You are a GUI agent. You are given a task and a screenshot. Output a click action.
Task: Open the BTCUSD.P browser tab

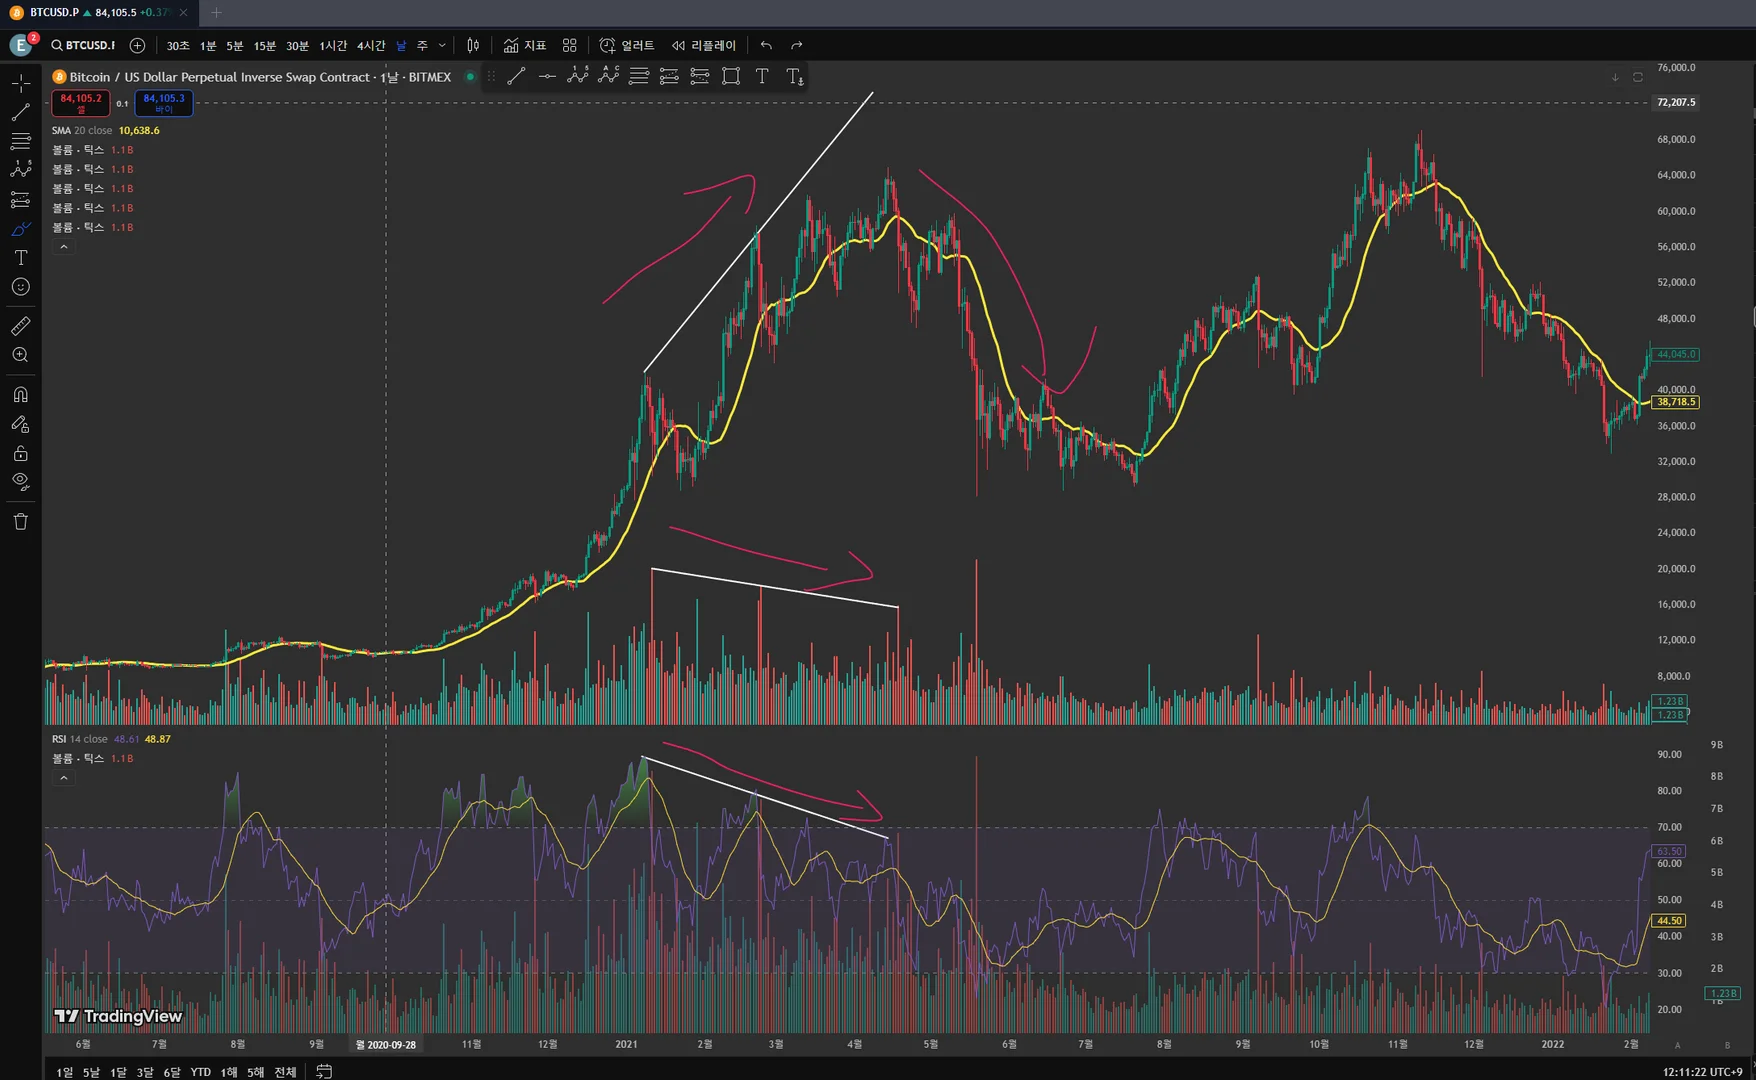100,13
